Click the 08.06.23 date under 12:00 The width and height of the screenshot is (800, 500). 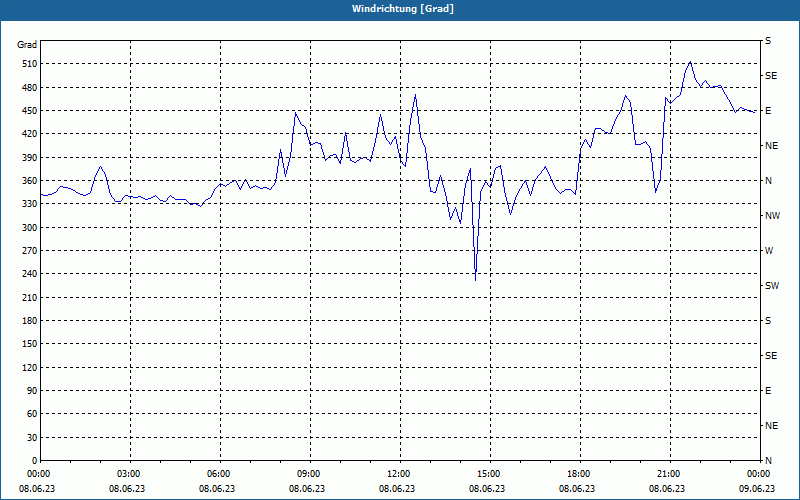tap(397, 489)
